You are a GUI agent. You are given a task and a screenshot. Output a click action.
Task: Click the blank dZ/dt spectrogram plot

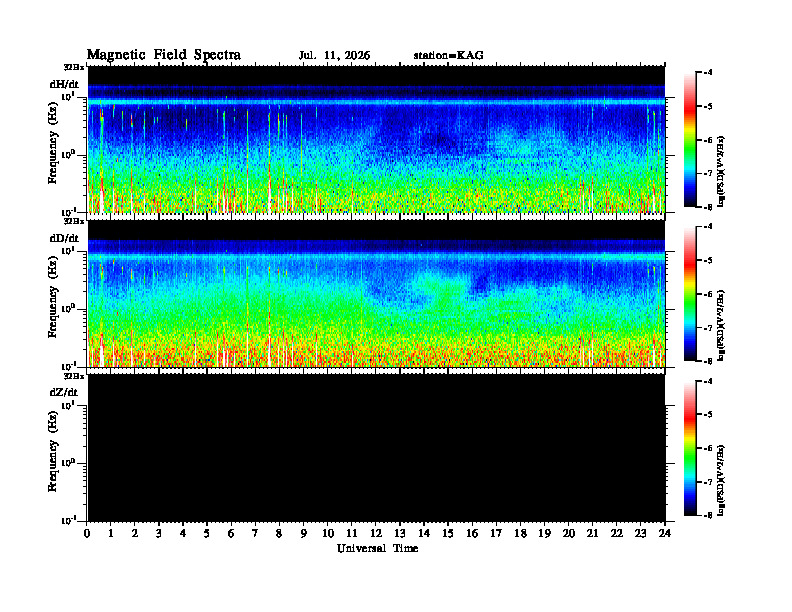coord(376,448)
